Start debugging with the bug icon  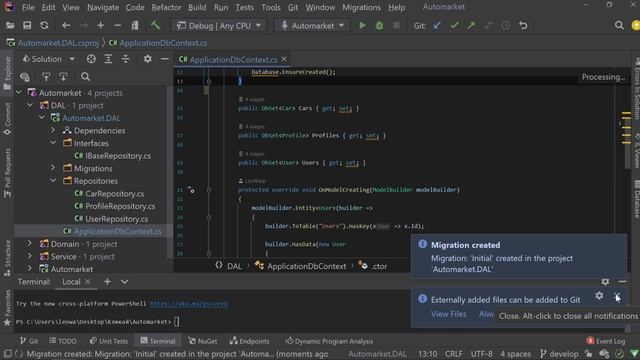[379, 26]
